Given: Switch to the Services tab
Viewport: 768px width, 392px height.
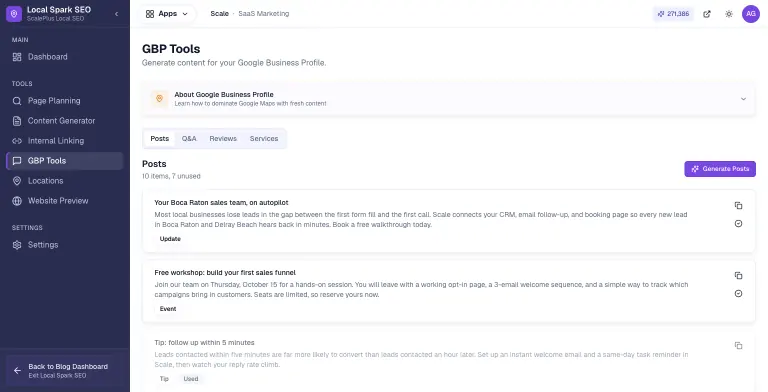Looking at the screenshot, I should click(x=264, y=139).
